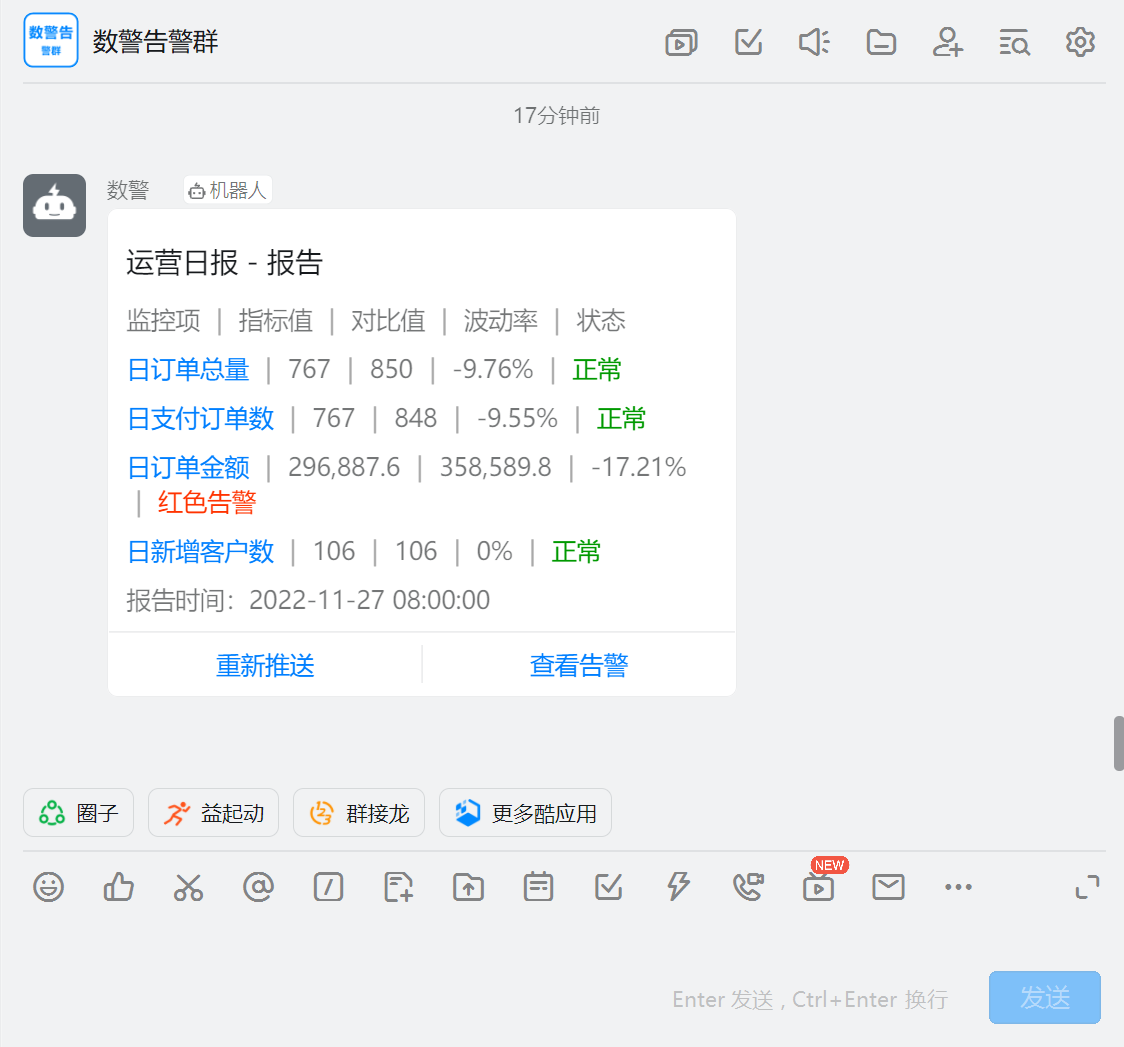Open the DING mail envelope icon
The image size is (1124, 1047).
pos(888,887)
